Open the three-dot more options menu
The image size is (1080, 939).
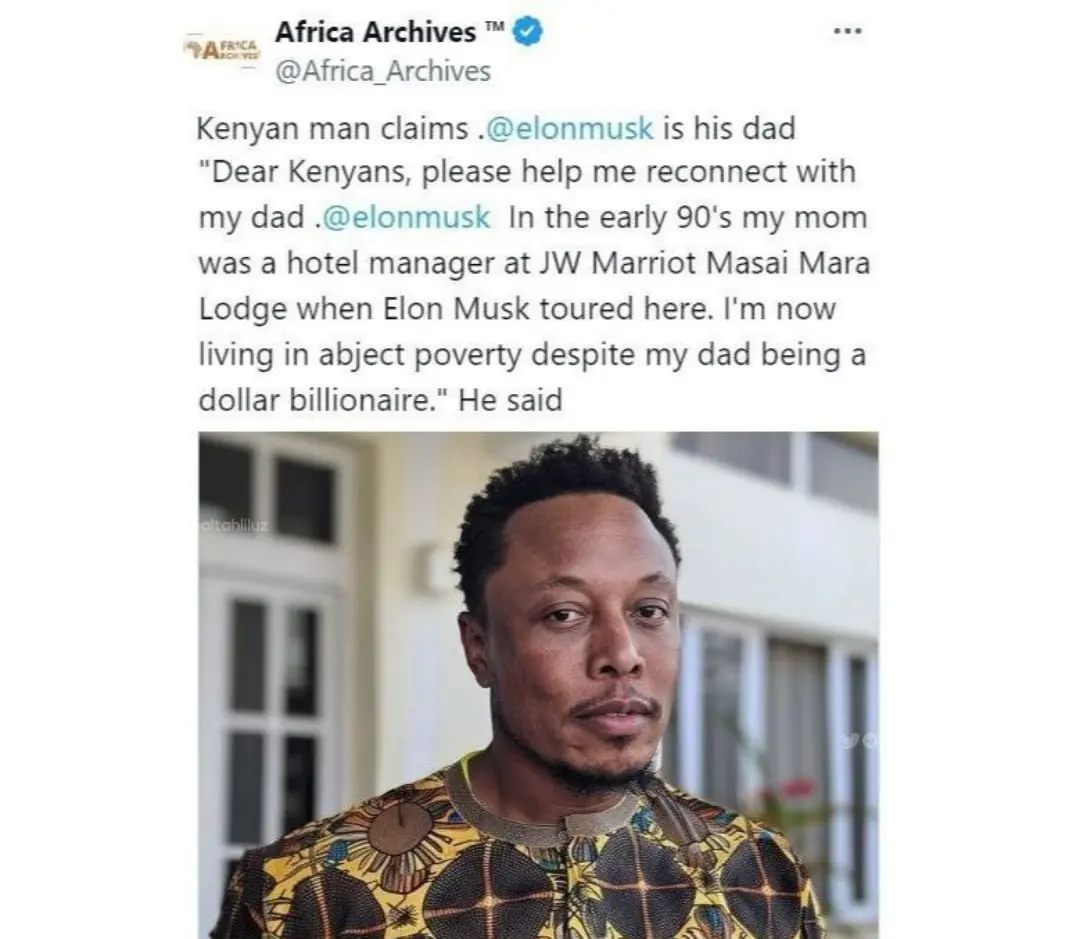pyautogui.click(x=847, y=31)
